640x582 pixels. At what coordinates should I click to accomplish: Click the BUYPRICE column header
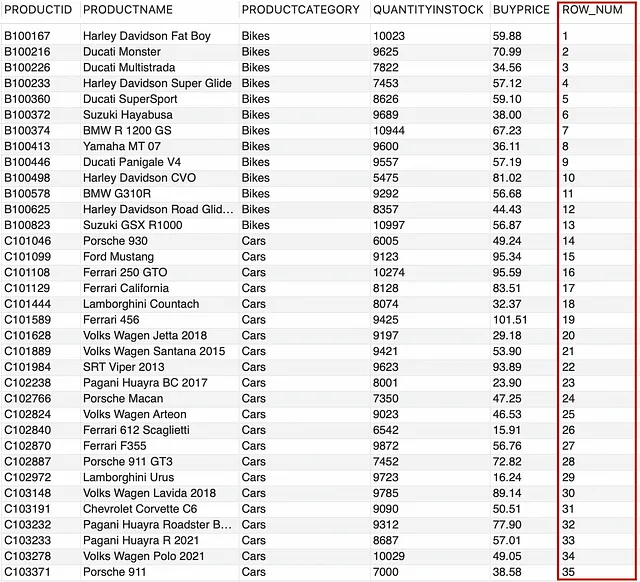tap(521, 9)
